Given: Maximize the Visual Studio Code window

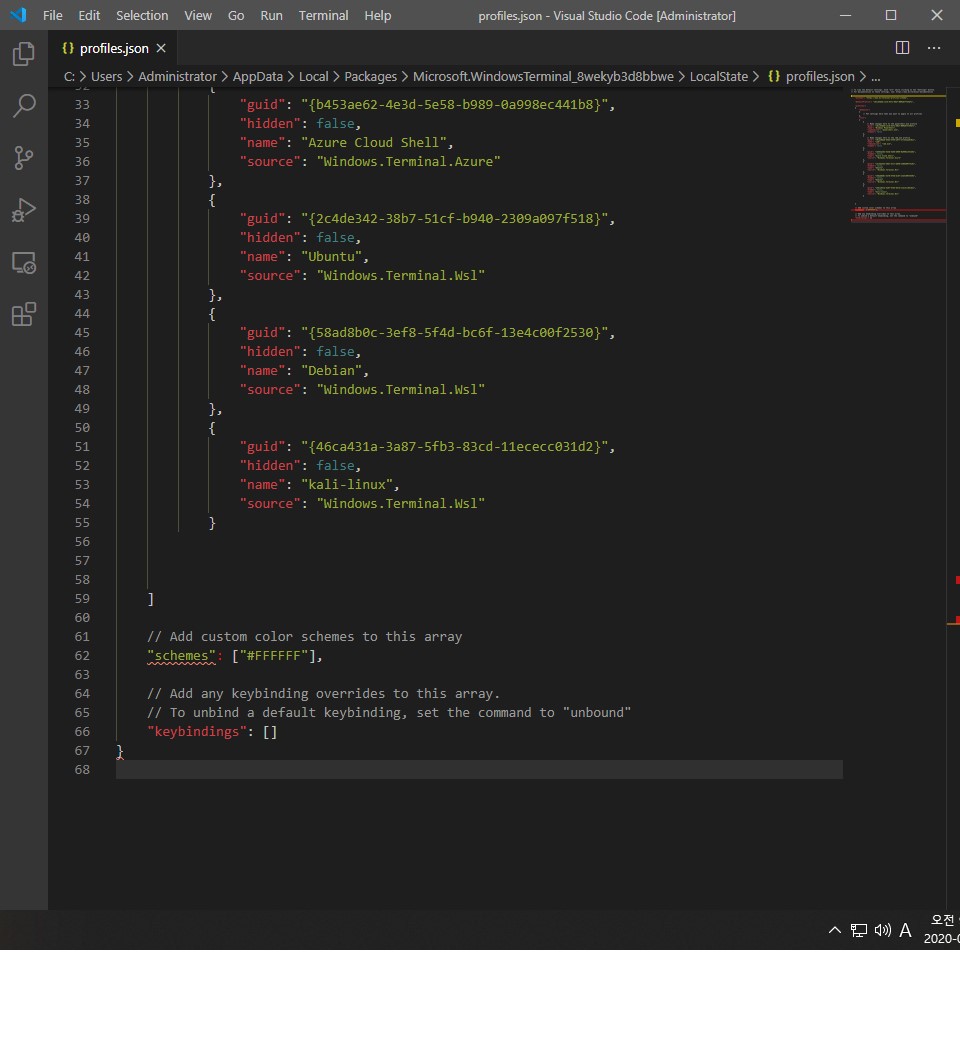Looking at the screenshot, I should click(x=891, y=15).
